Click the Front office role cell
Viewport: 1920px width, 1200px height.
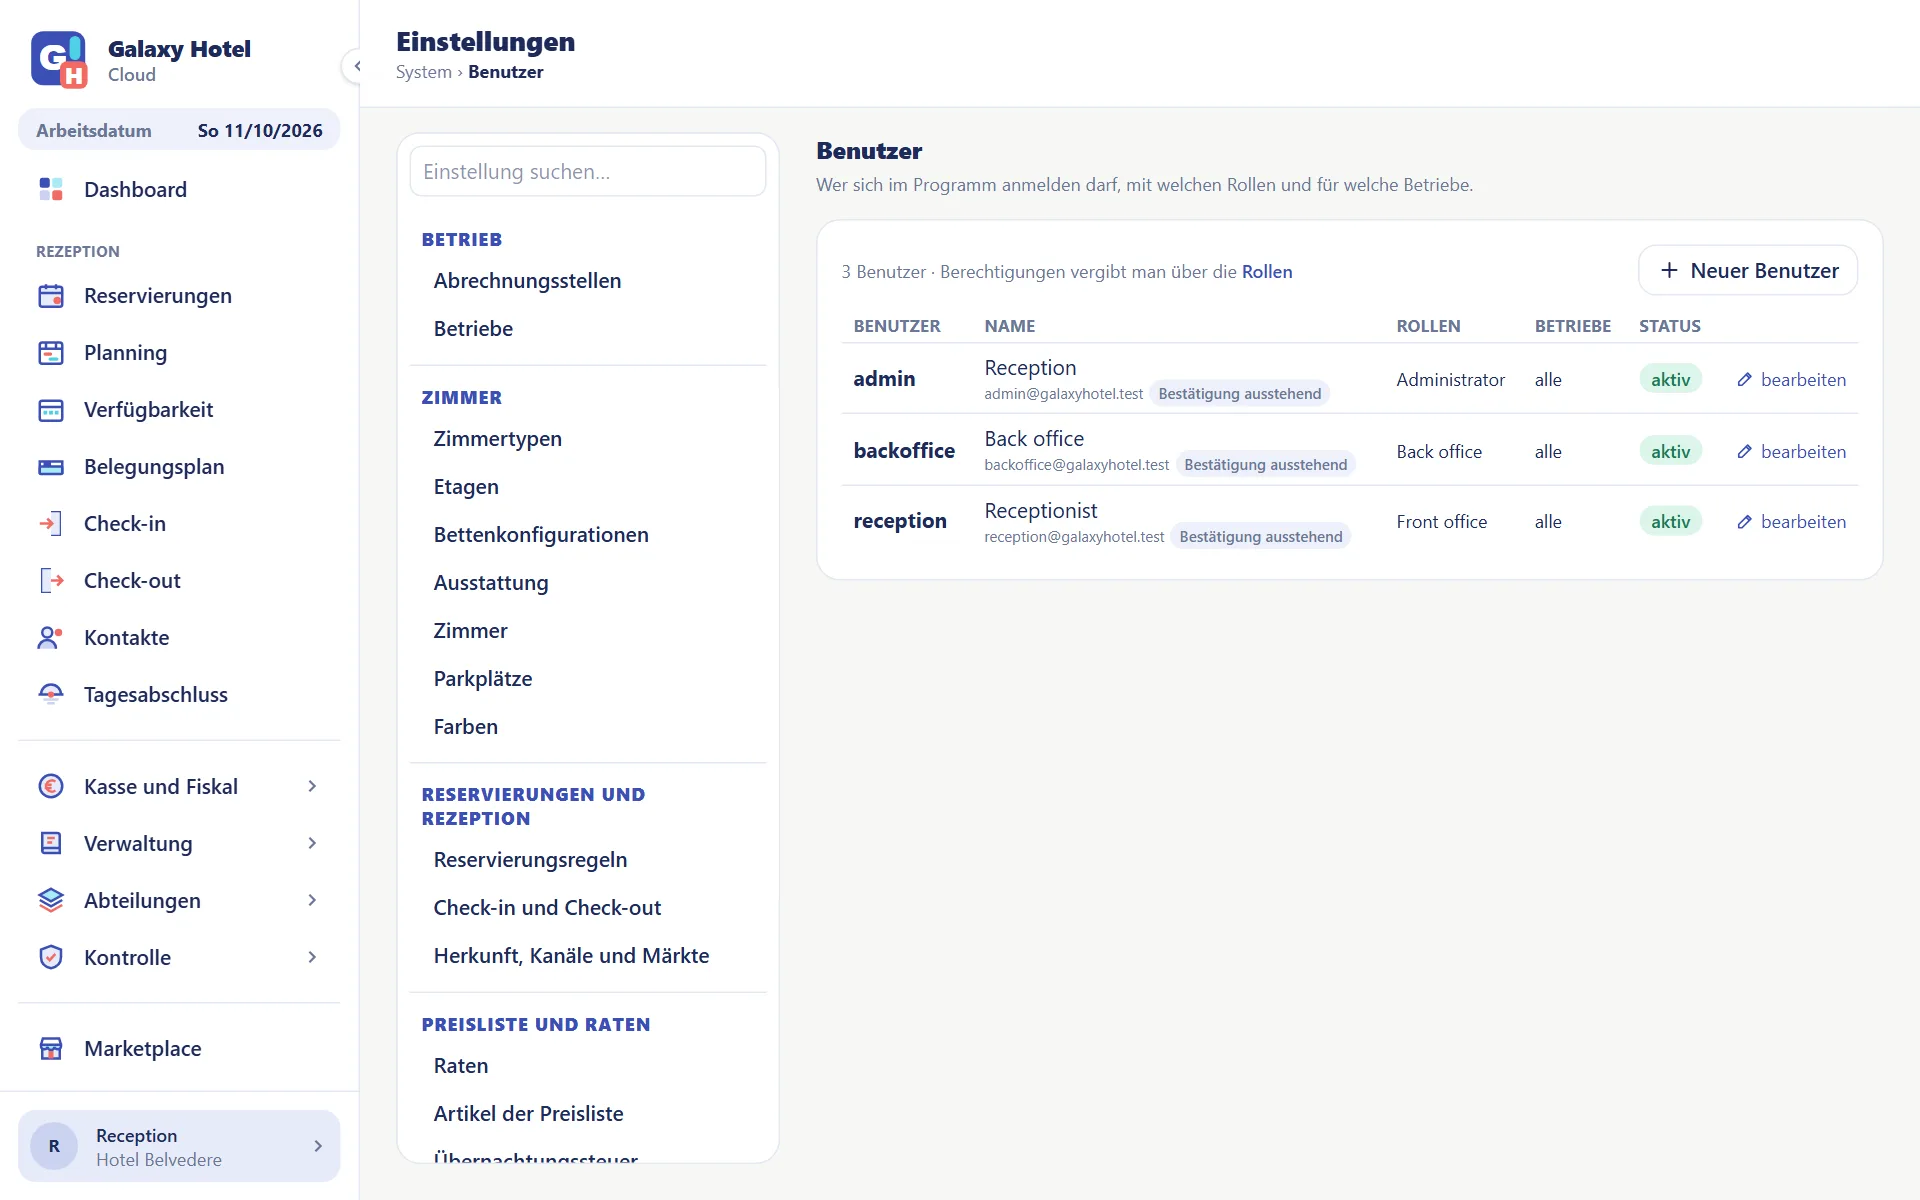pyautogui.click(x=1441, y=522)
